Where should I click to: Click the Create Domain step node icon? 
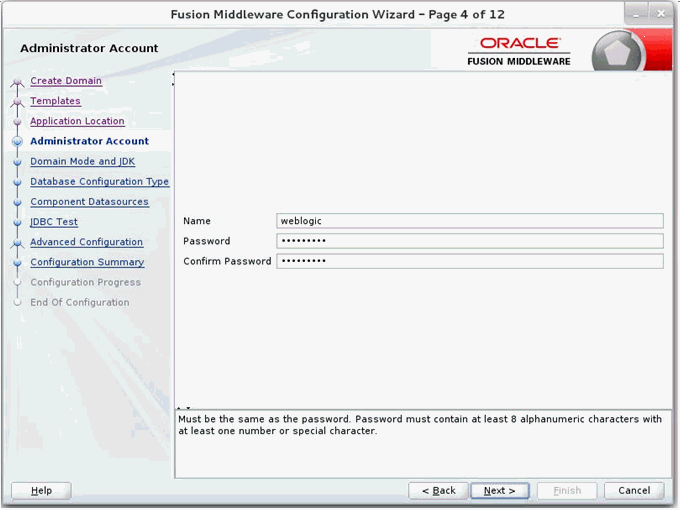click(17, 81)
